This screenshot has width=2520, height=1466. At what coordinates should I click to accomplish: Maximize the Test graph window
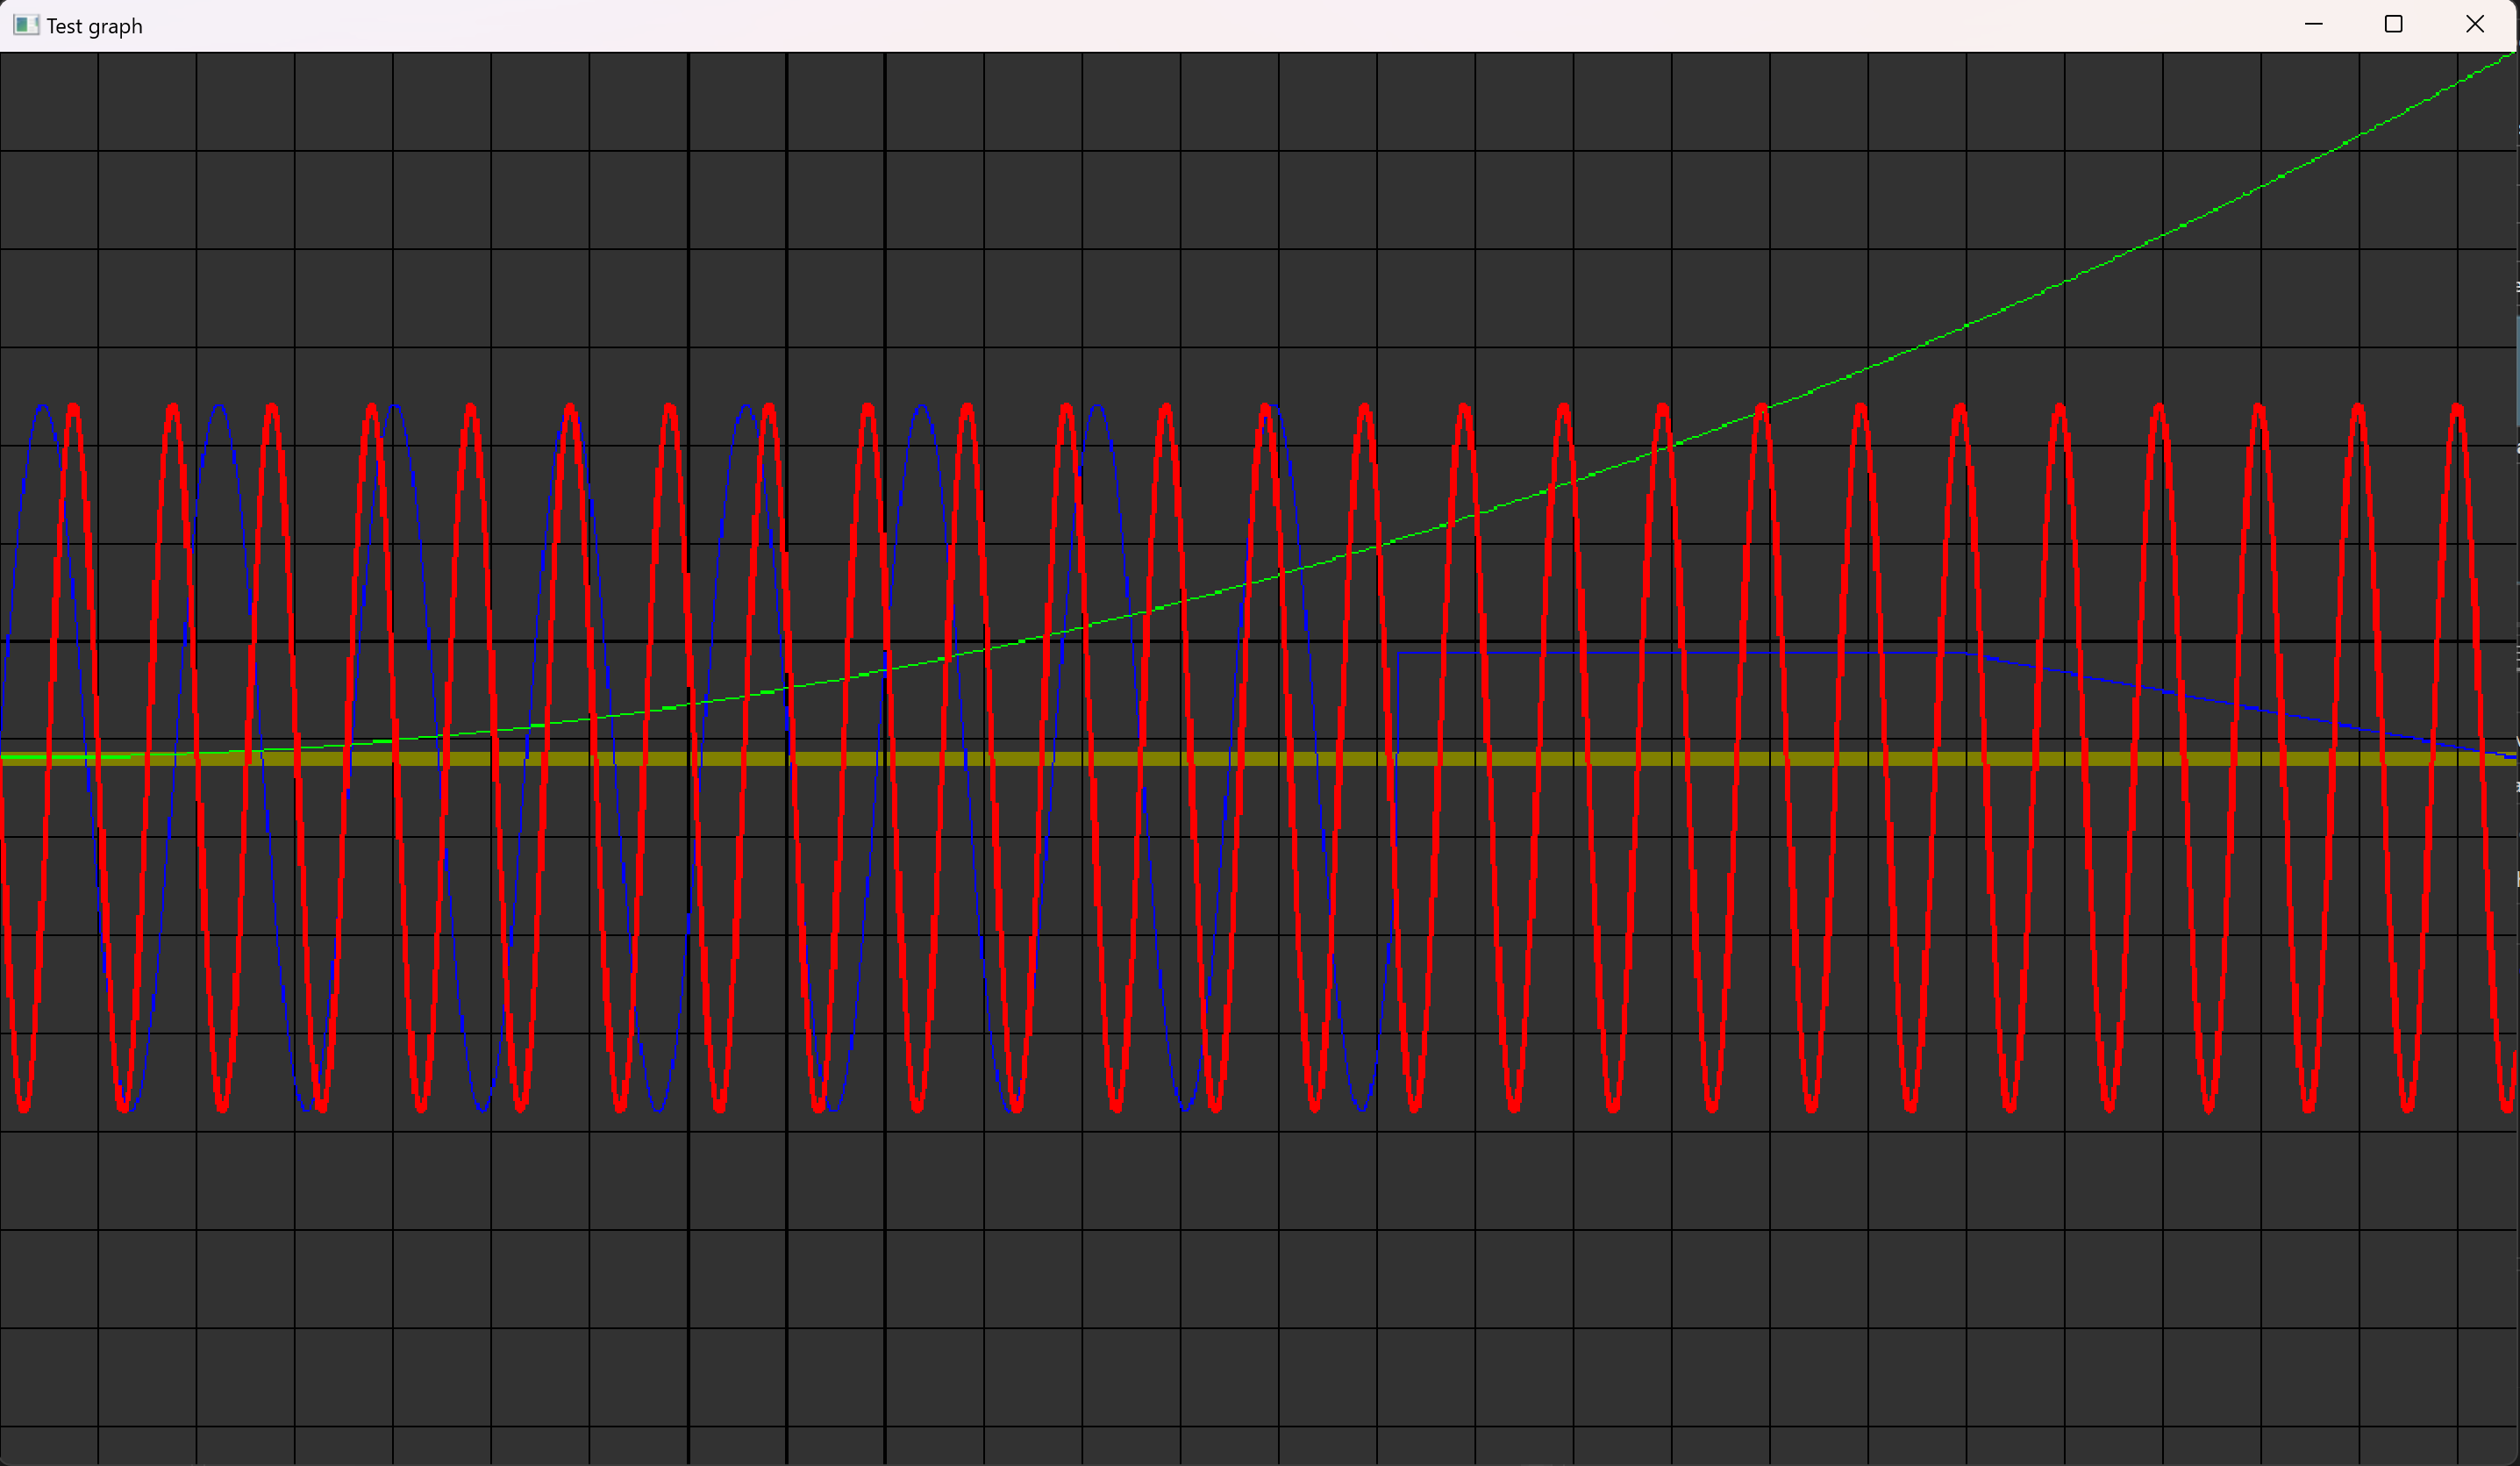(x=2393, y=24)
